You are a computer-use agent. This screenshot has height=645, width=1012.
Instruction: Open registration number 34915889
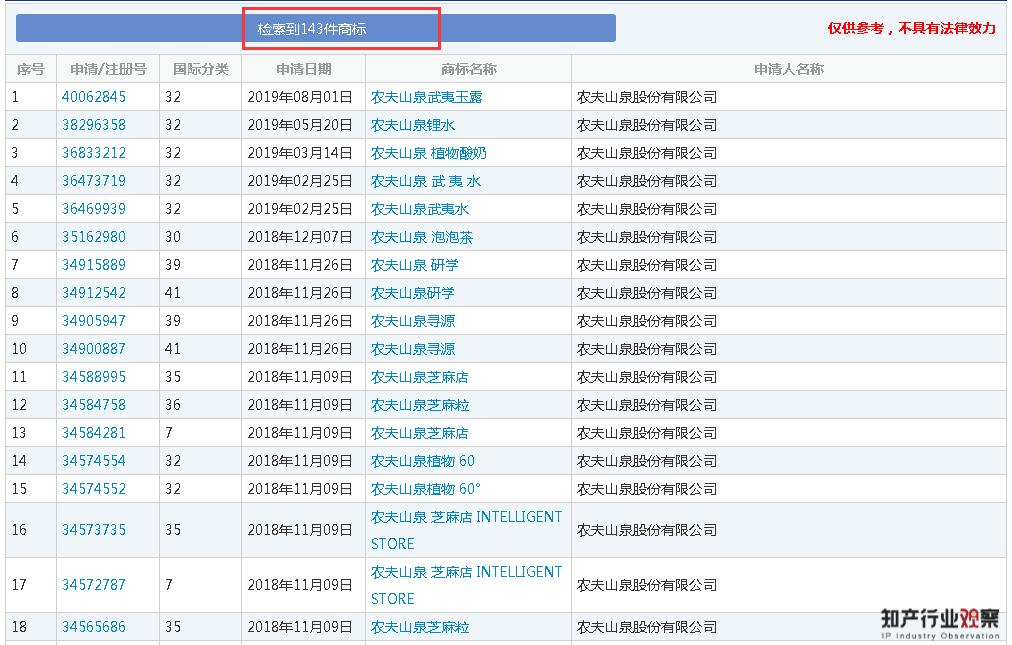94,265
